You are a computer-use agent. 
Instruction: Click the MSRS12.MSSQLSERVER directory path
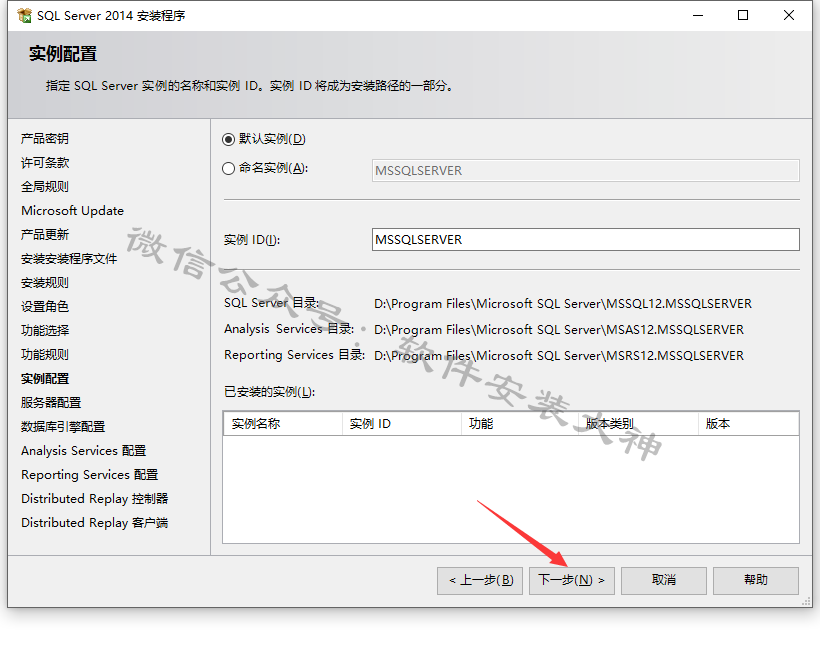coord(559,356)
